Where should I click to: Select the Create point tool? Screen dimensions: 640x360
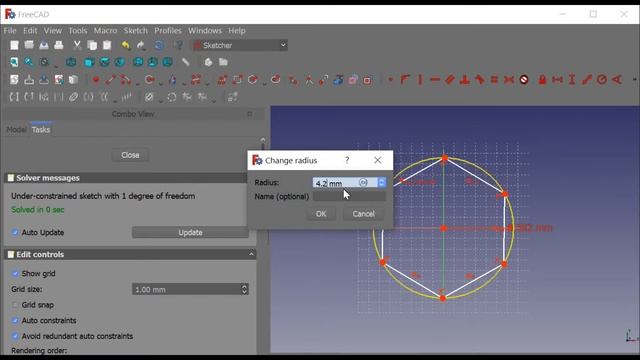tap(96, 80)
